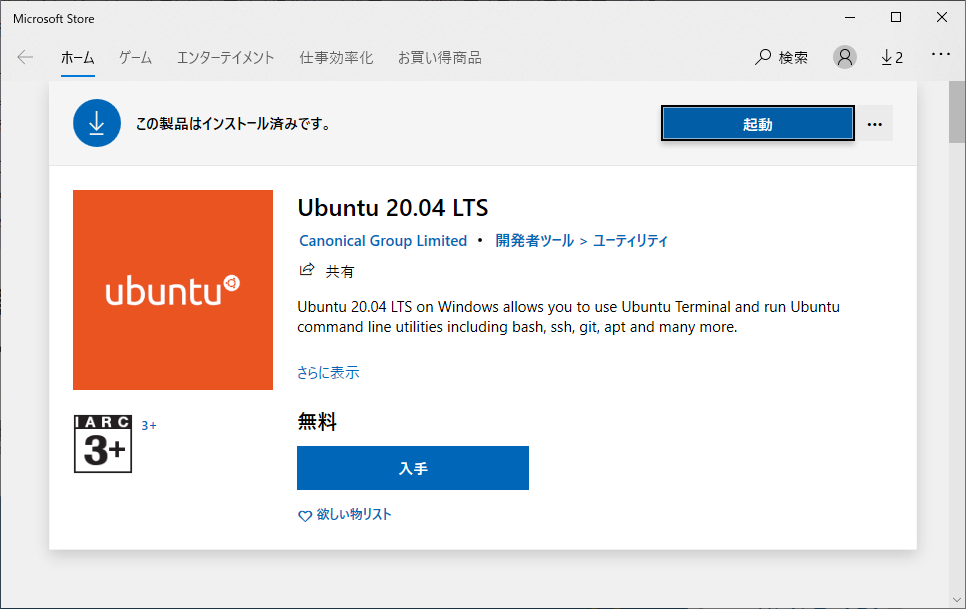Image resolution: width=966 pixels, height=609 pixels.
Task: Click the share icon beside 共有
Action: click(307, 270)
